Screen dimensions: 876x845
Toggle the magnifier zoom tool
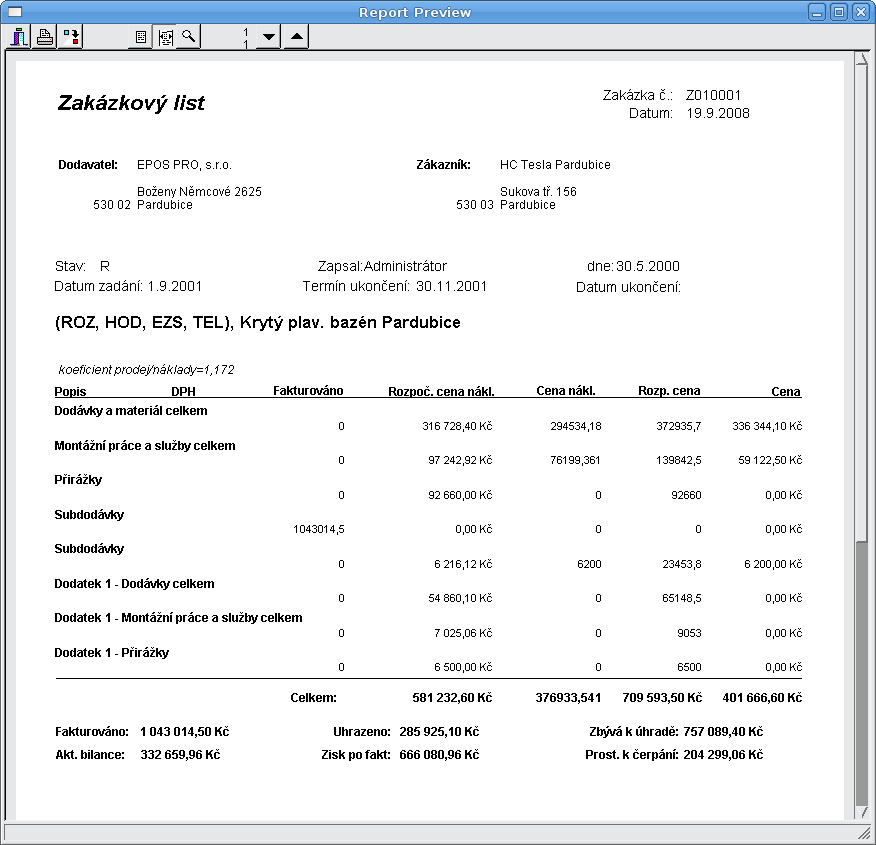point(188,38)
